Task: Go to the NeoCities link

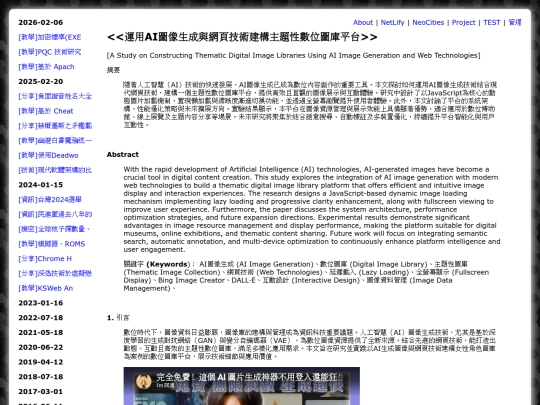Action: click(x=428, y=22)
